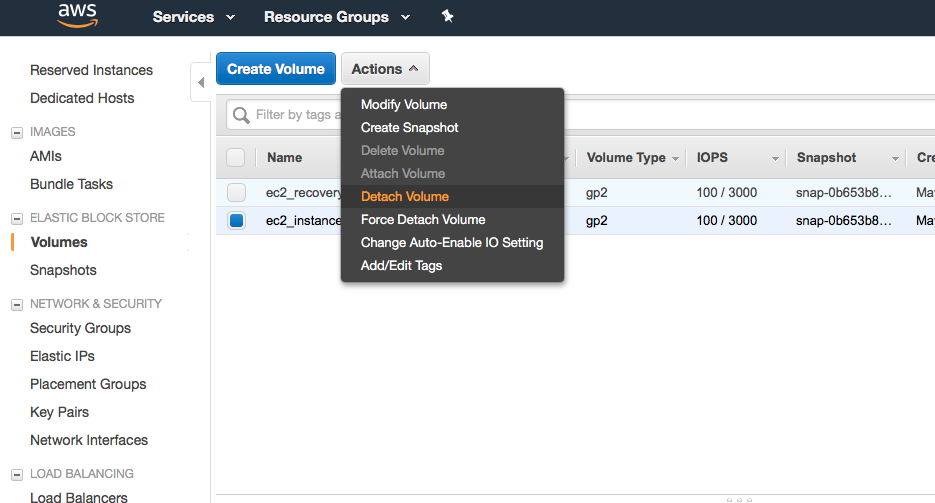The image size is (935, 503).
Task: Open the IOPS column dropdown arrow
Action: click(775, 159)
